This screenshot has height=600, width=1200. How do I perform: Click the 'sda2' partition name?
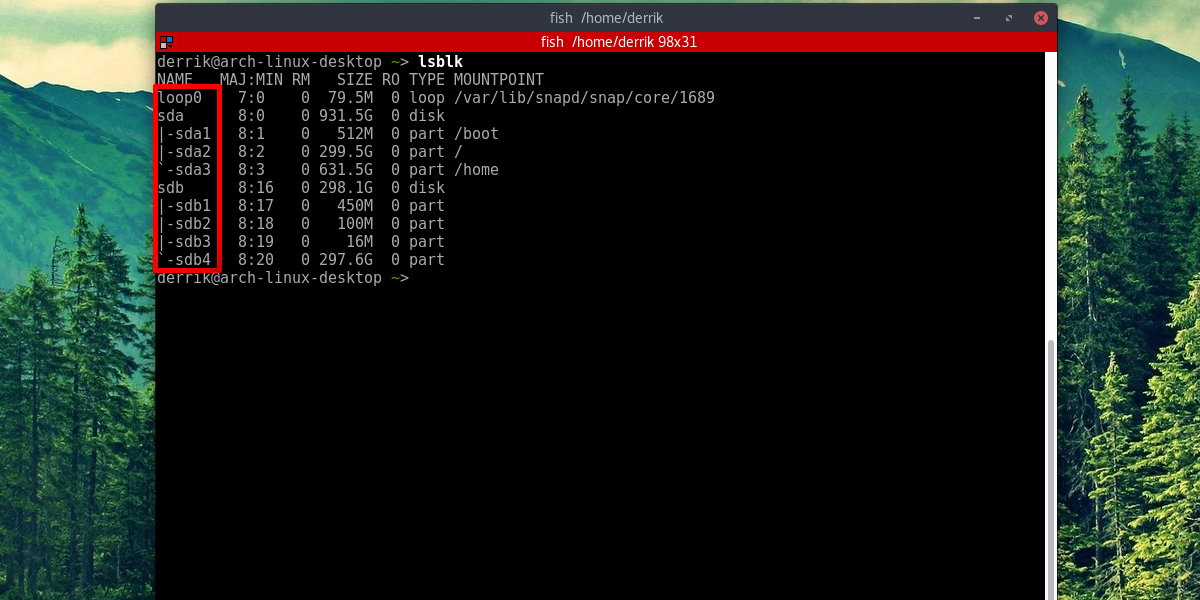click(x=193, y=152)
